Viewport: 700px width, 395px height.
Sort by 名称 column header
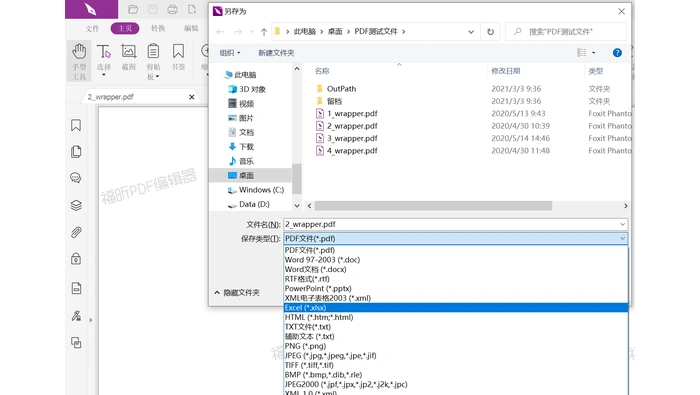pos(322,71)
